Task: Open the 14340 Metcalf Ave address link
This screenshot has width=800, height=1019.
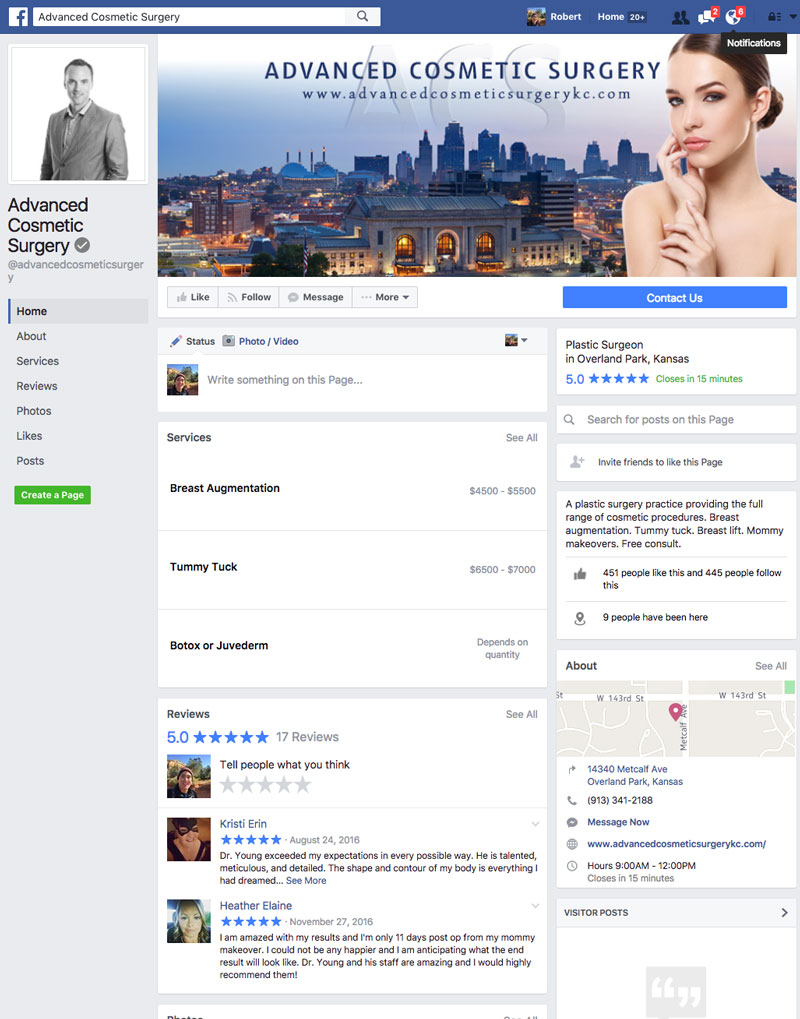Action: coord(635,775)
